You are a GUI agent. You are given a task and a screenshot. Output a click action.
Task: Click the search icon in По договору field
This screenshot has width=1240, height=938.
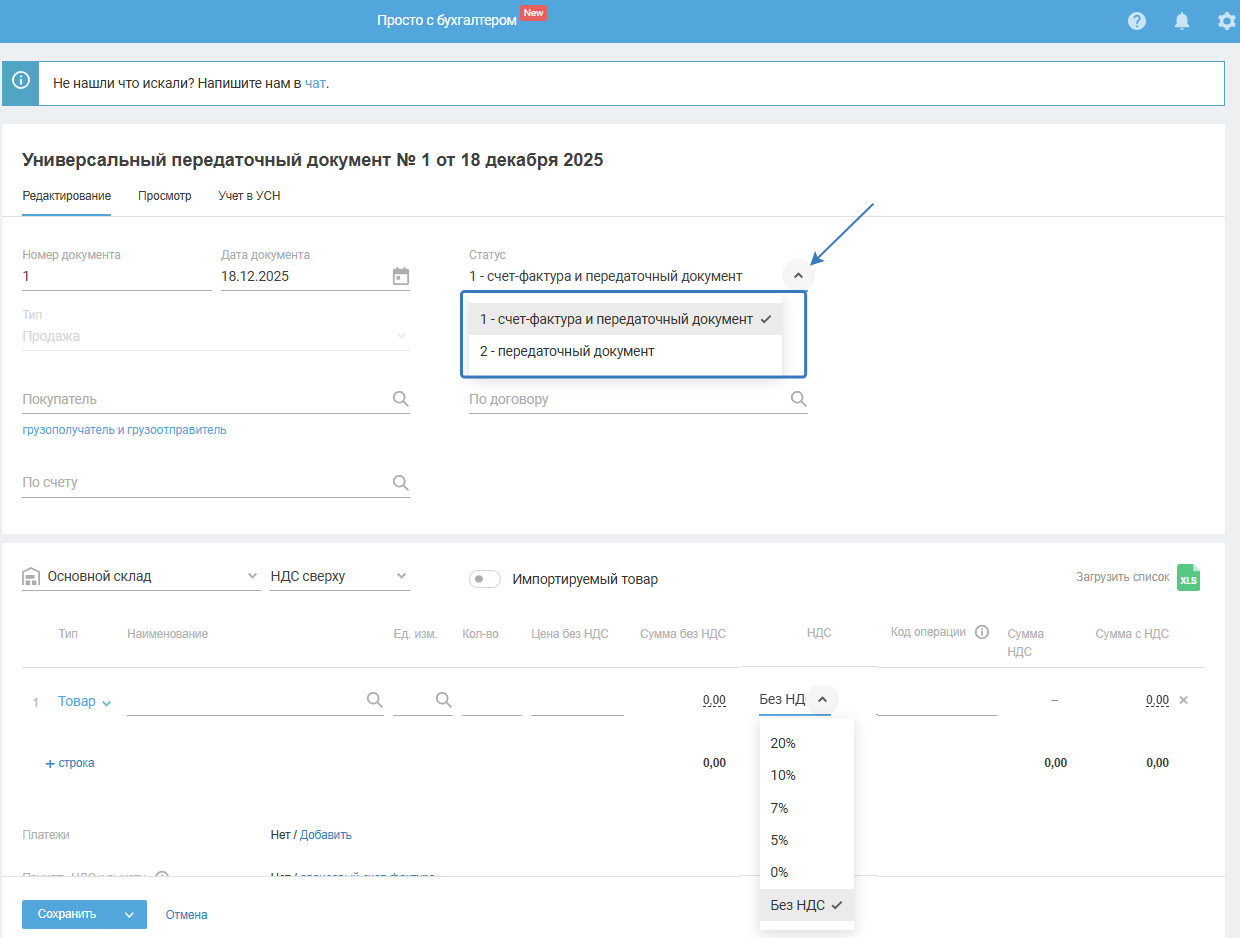pos(798,399)
